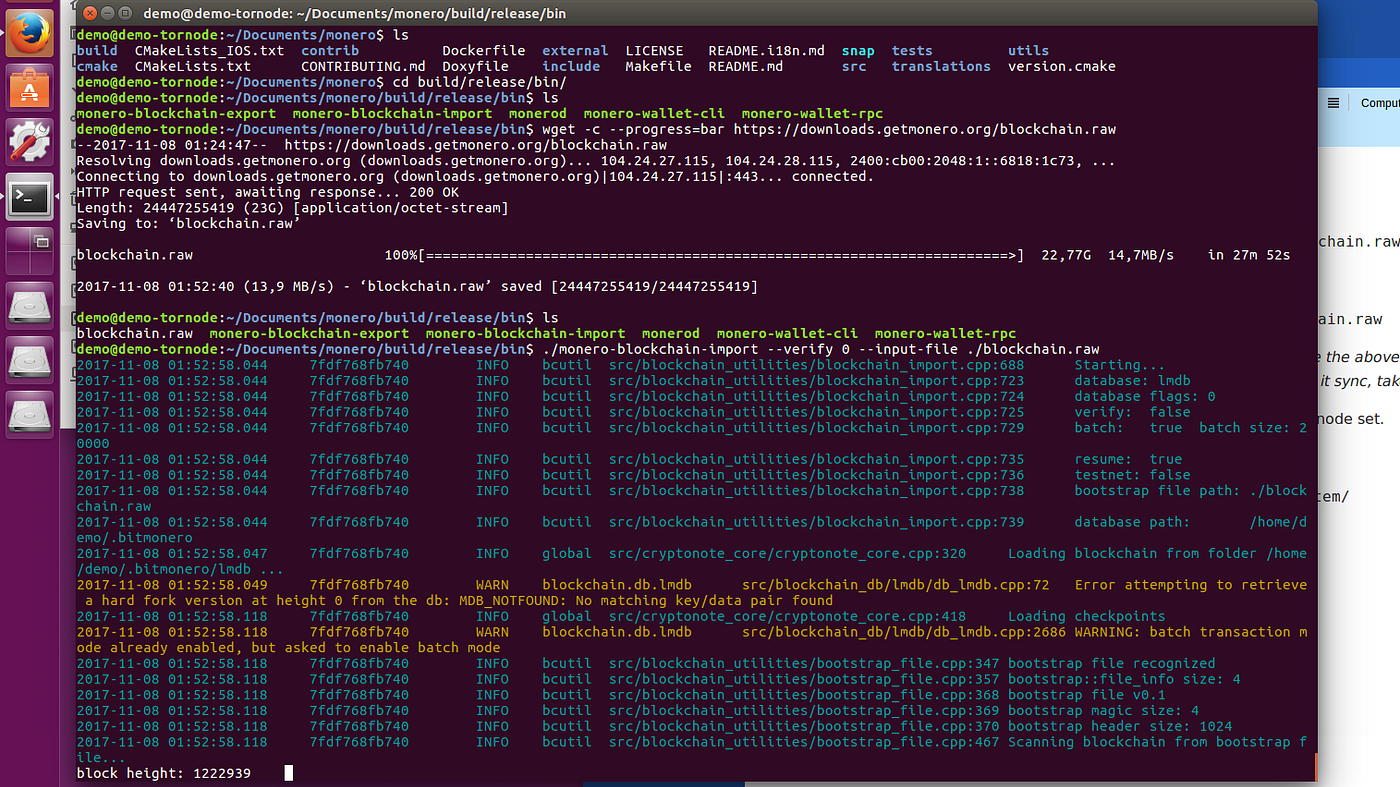Image resolution: width=1400 pixels, height=787 pixels.
Task: Click the 'version.cmake' file name
Action: (1062, 66)
